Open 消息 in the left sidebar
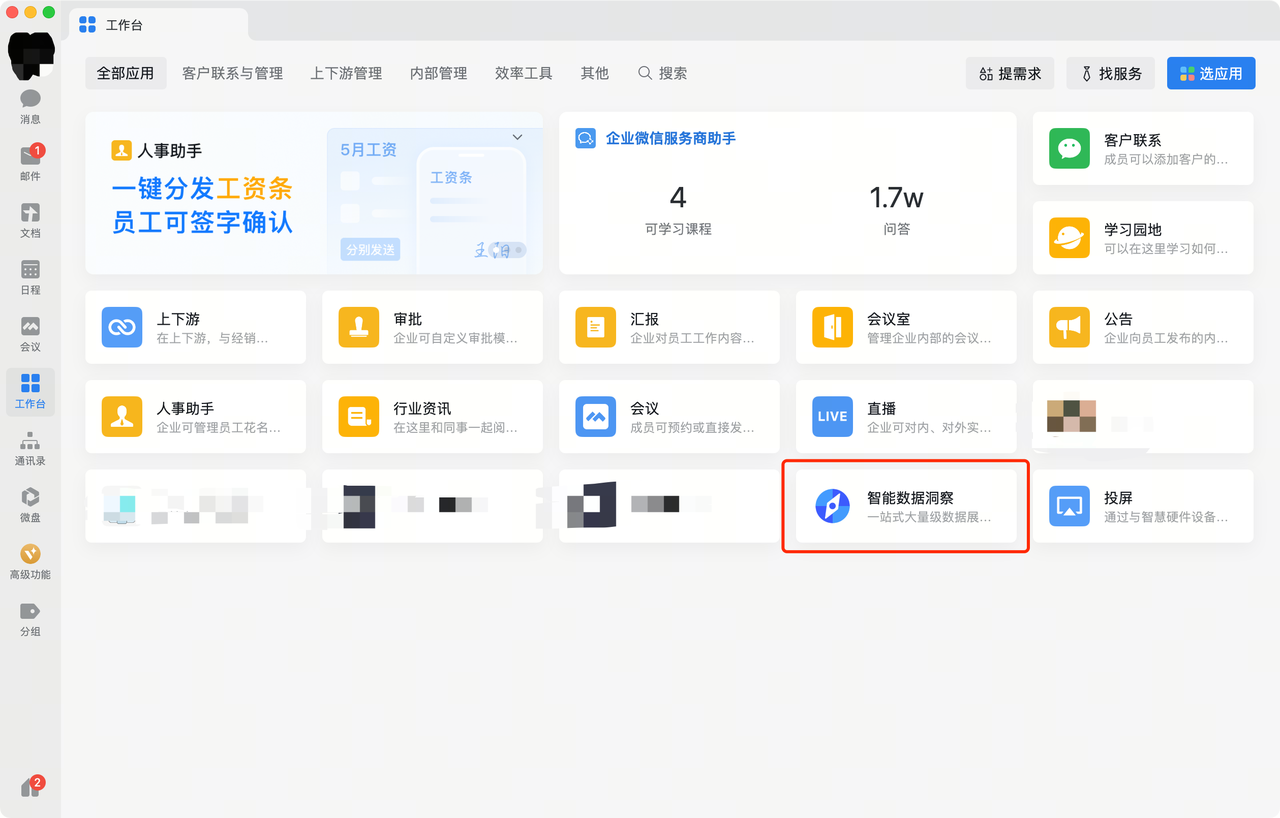Image resolution: width=1280 pixels, height=818 pixels. click(30, 106)
